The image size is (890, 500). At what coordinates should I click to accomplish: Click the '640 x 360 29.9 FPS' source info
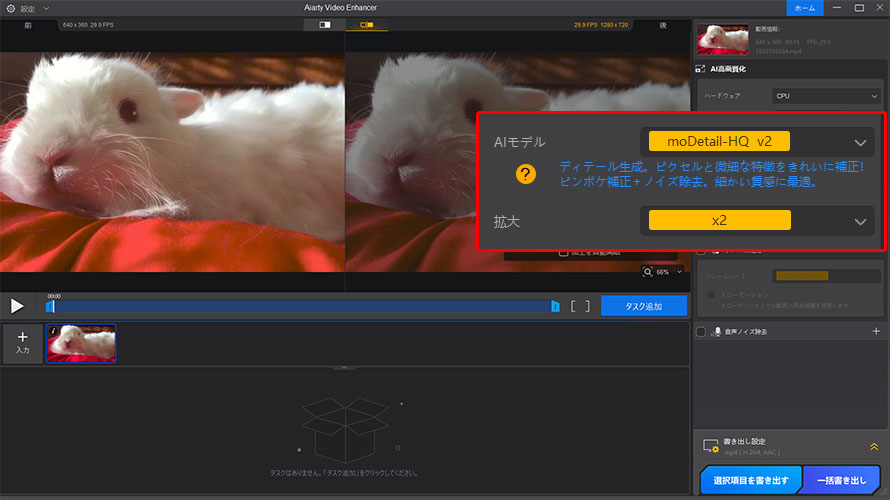pyautogui.click(x=88, y=25)
